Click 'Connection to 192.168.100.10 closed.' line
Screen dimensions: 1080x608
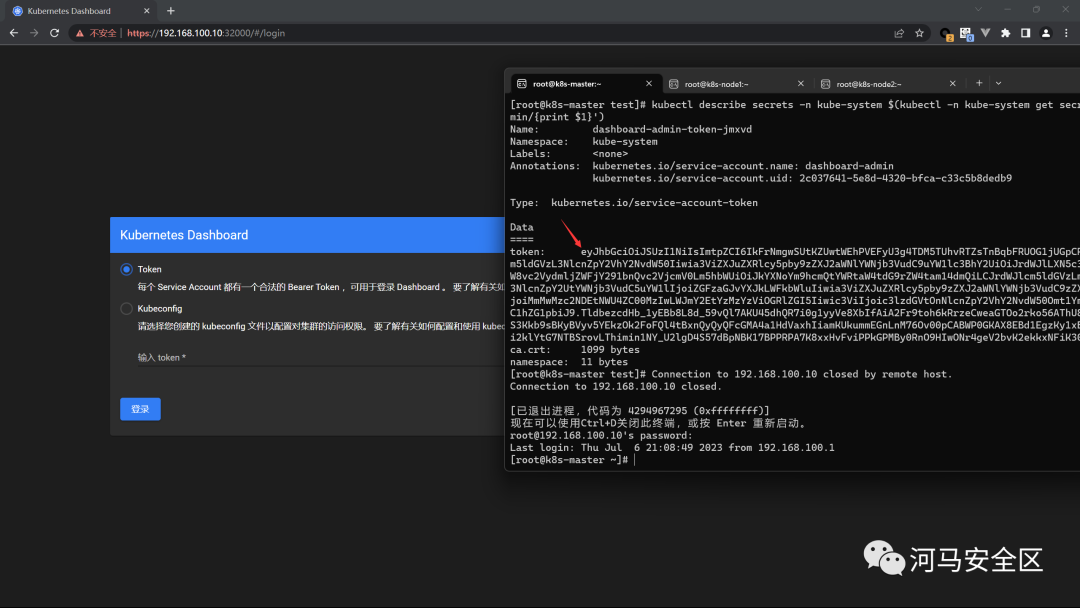tap(616, 387)
